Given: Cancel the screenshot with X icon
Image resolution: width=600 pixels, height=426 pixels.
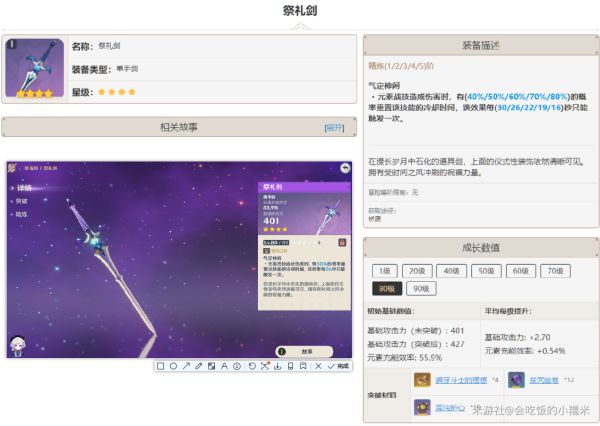Looking at the screenshot, I should 318,366.
